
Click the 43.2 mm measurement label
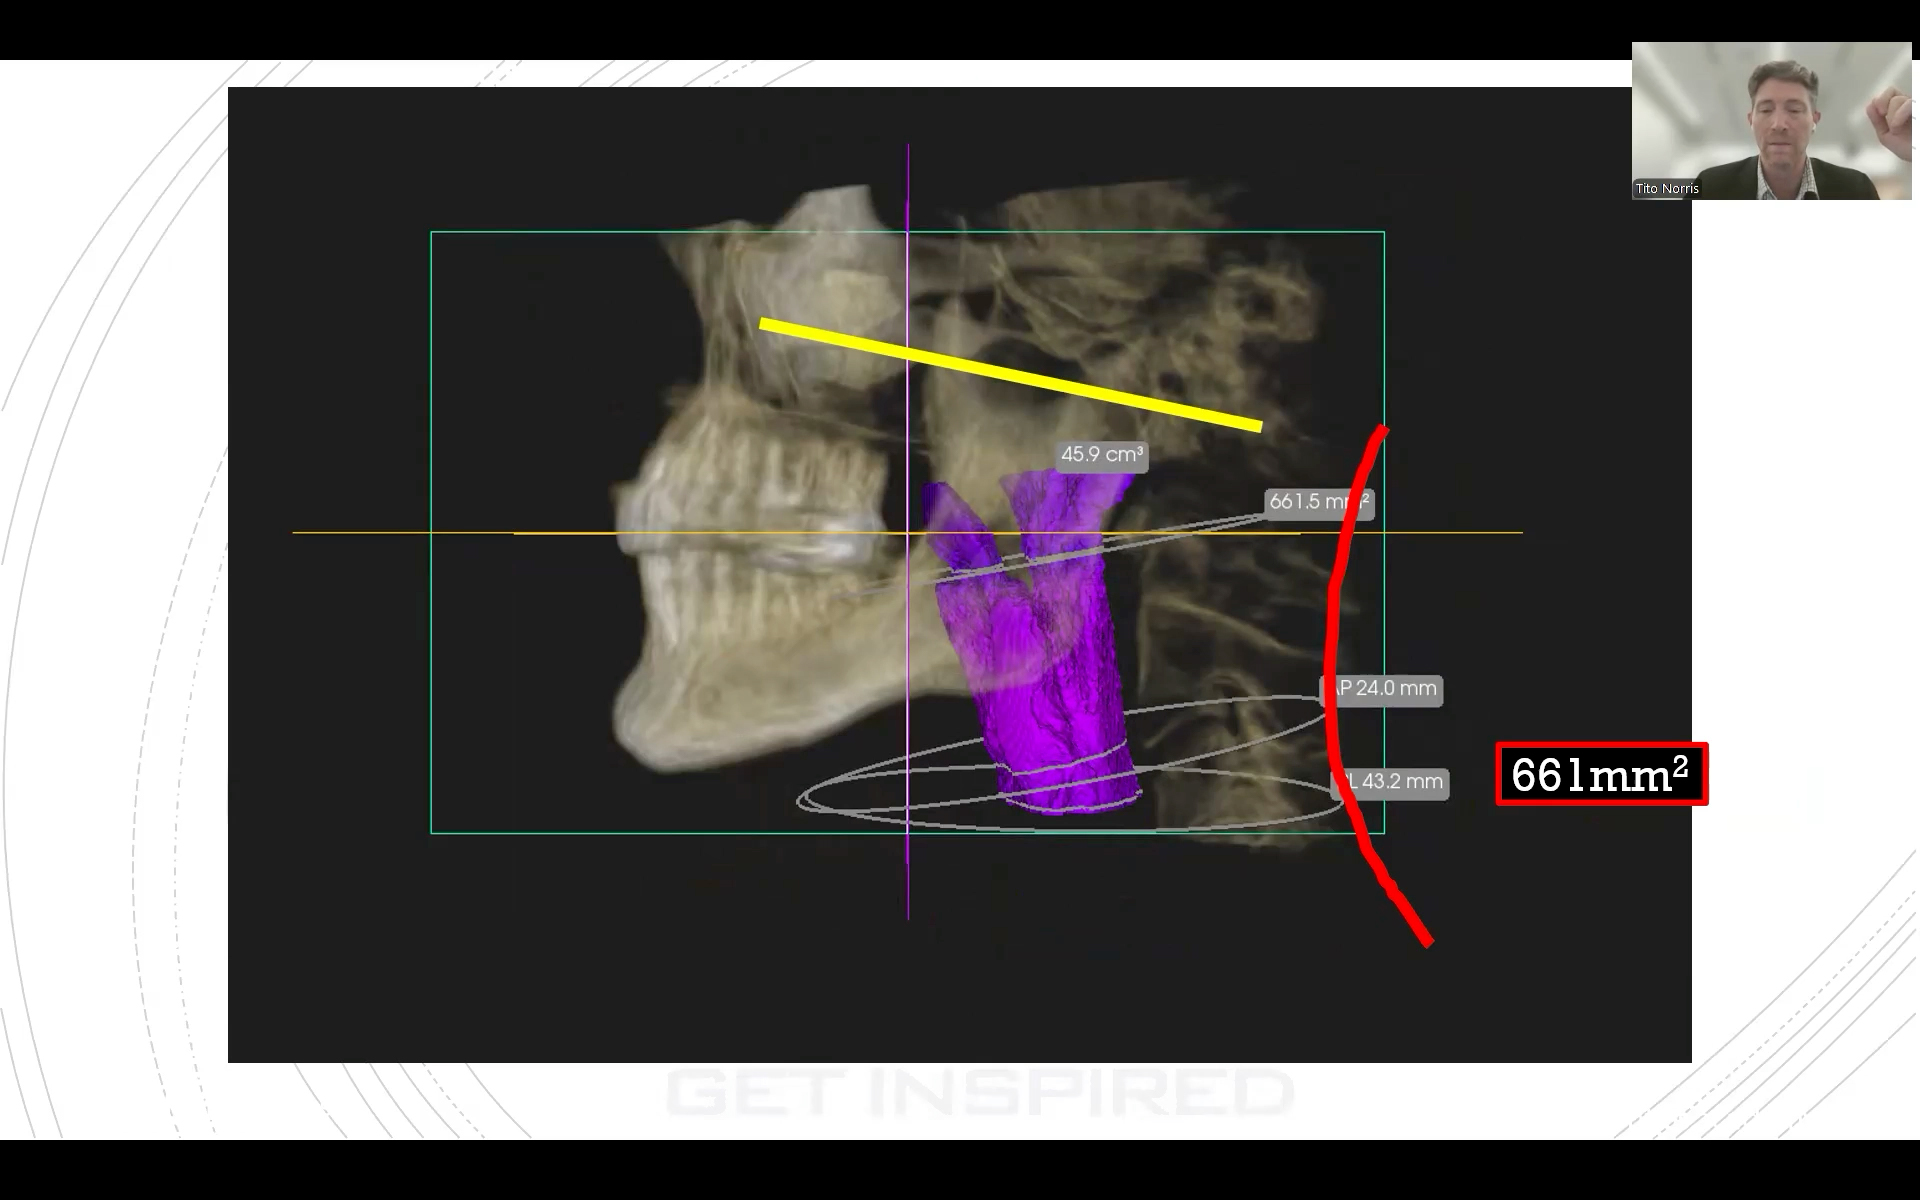coord(1400,782)
